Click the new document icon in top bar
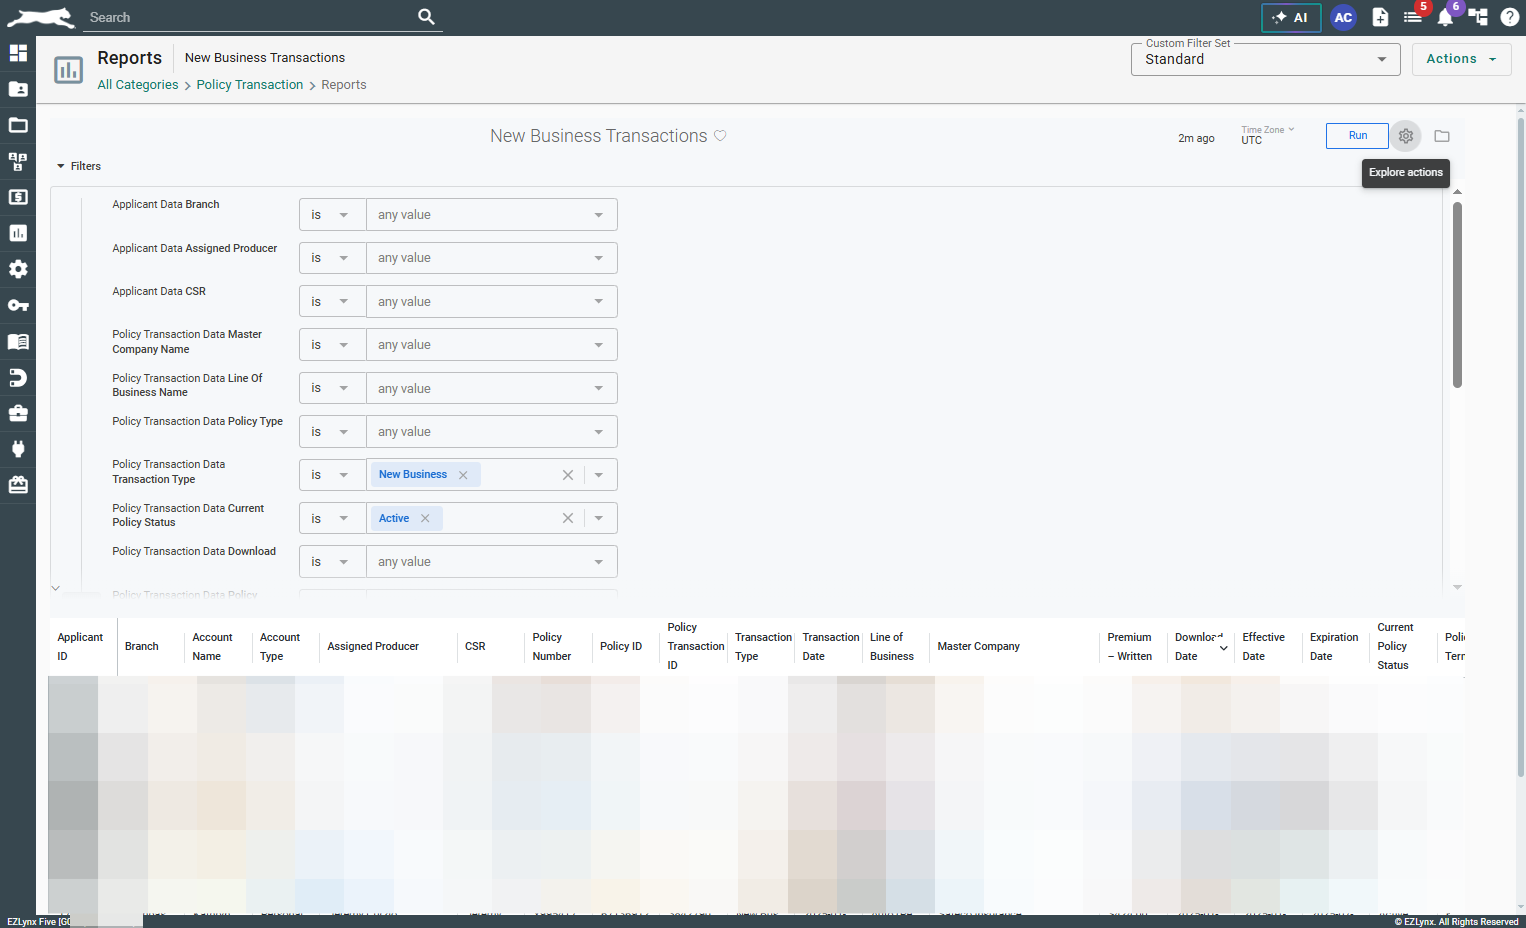The width and height of the screenshot is (1526, 928). (1380, 17)
